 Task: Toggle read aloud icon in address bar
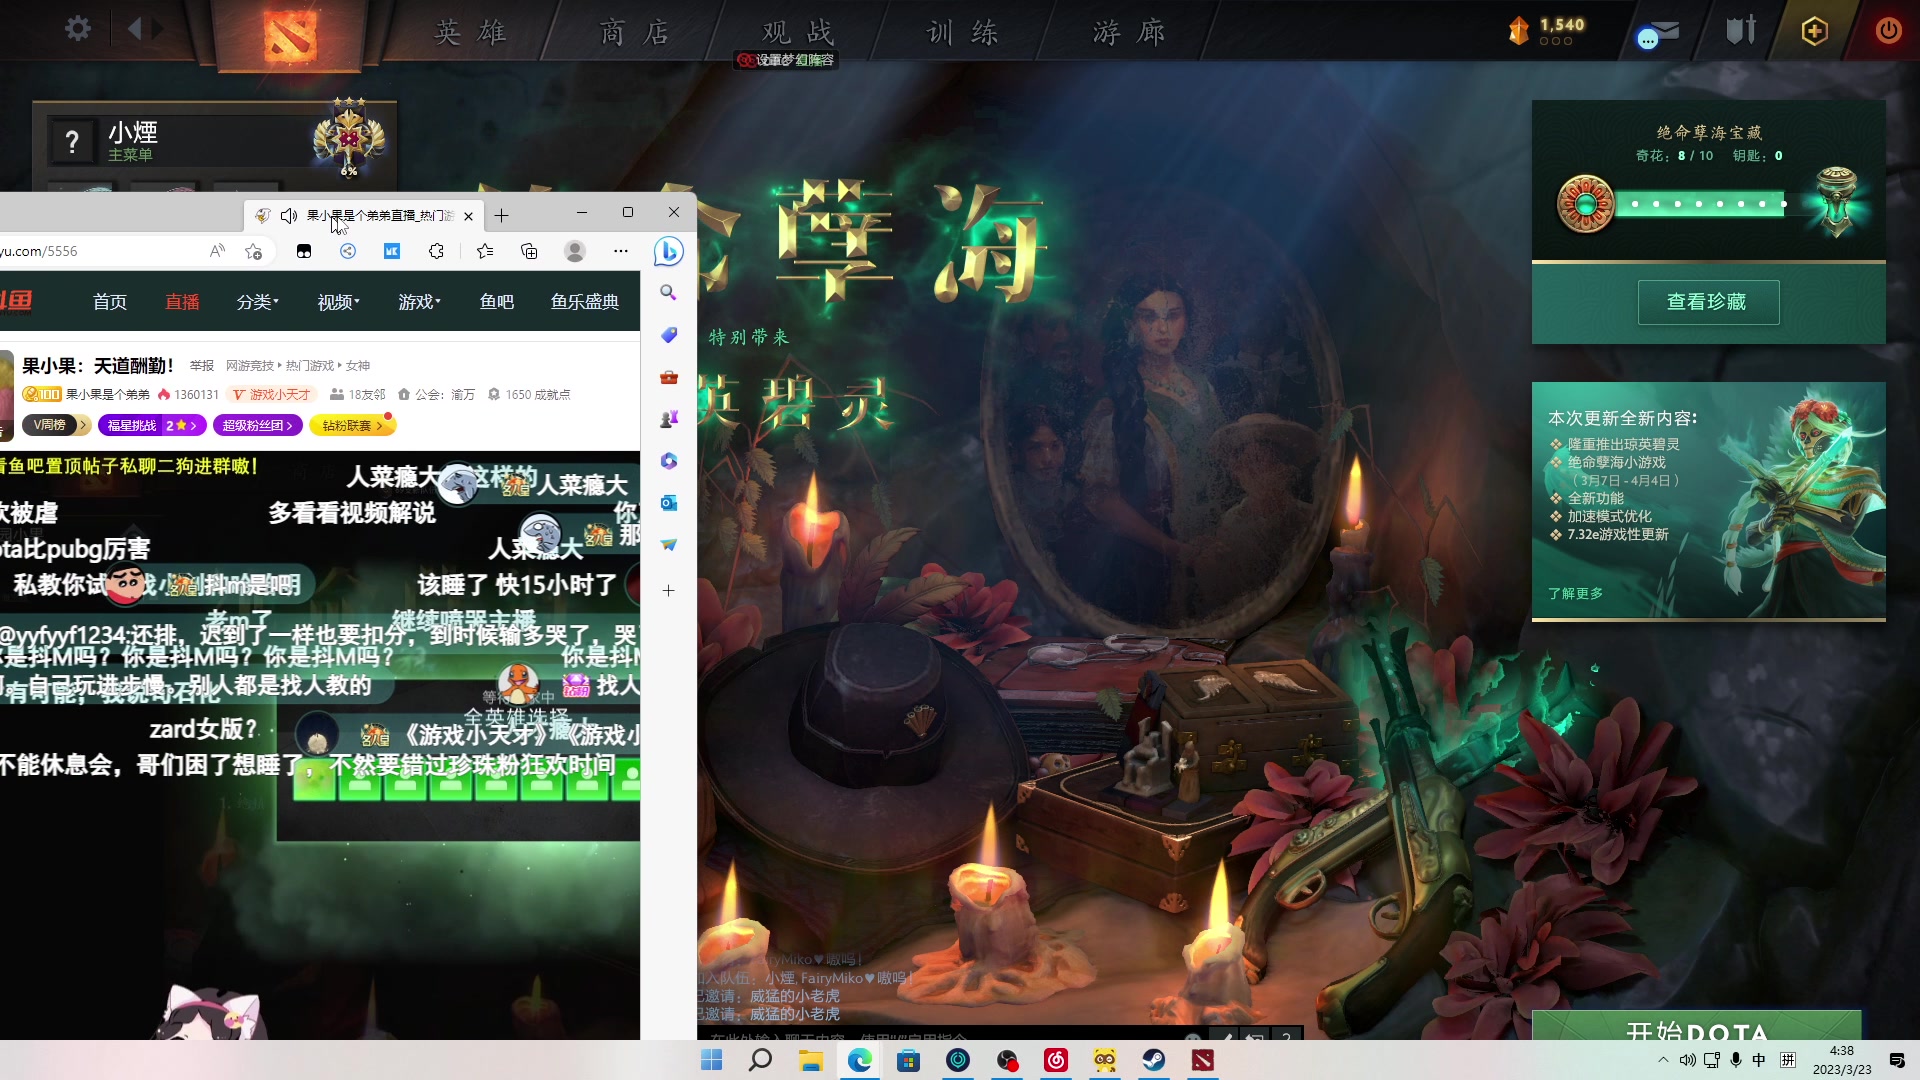tap(217, 251)
